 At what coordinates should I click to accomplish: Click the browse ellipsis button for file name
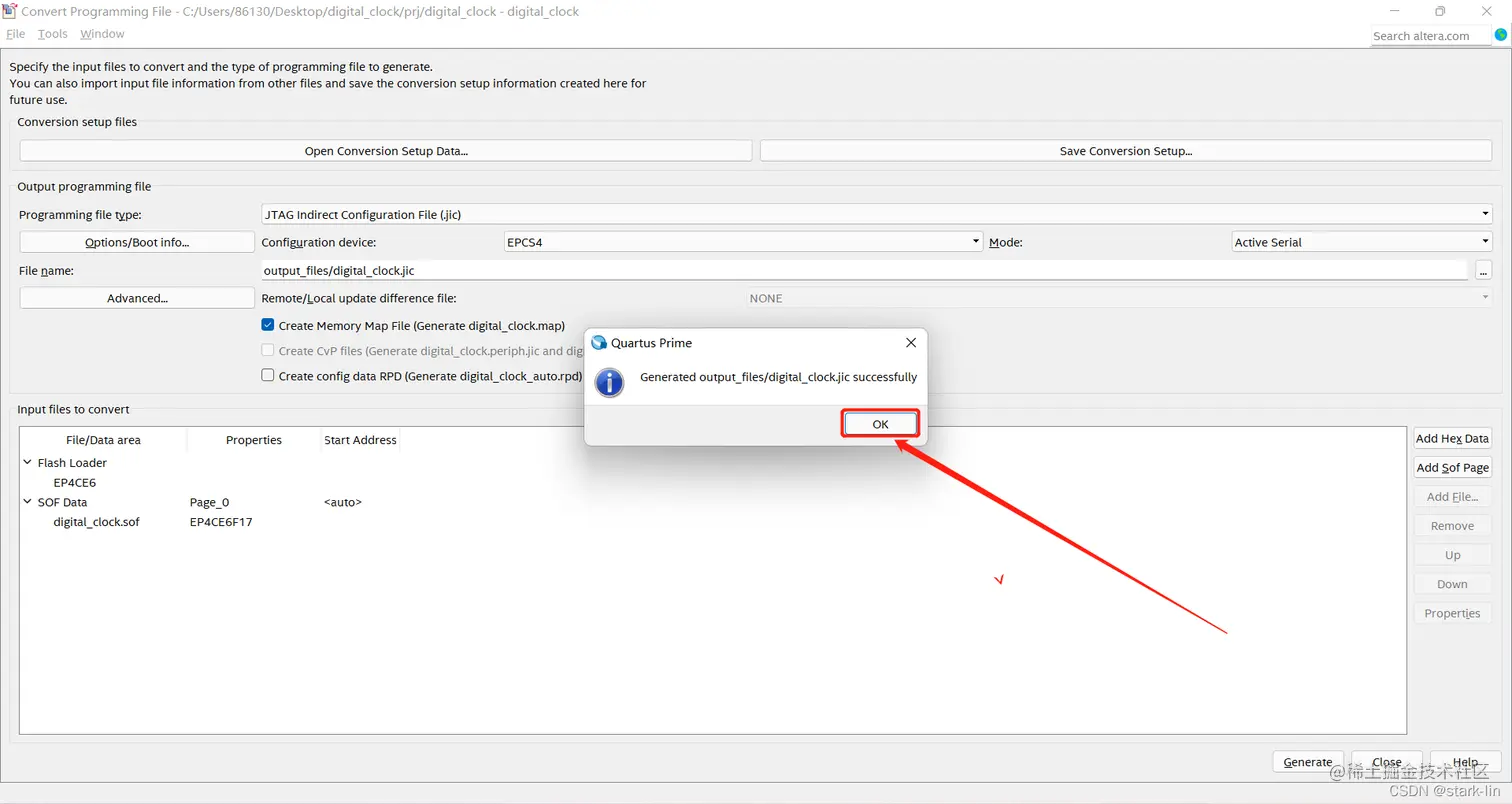click(1483, 270)
